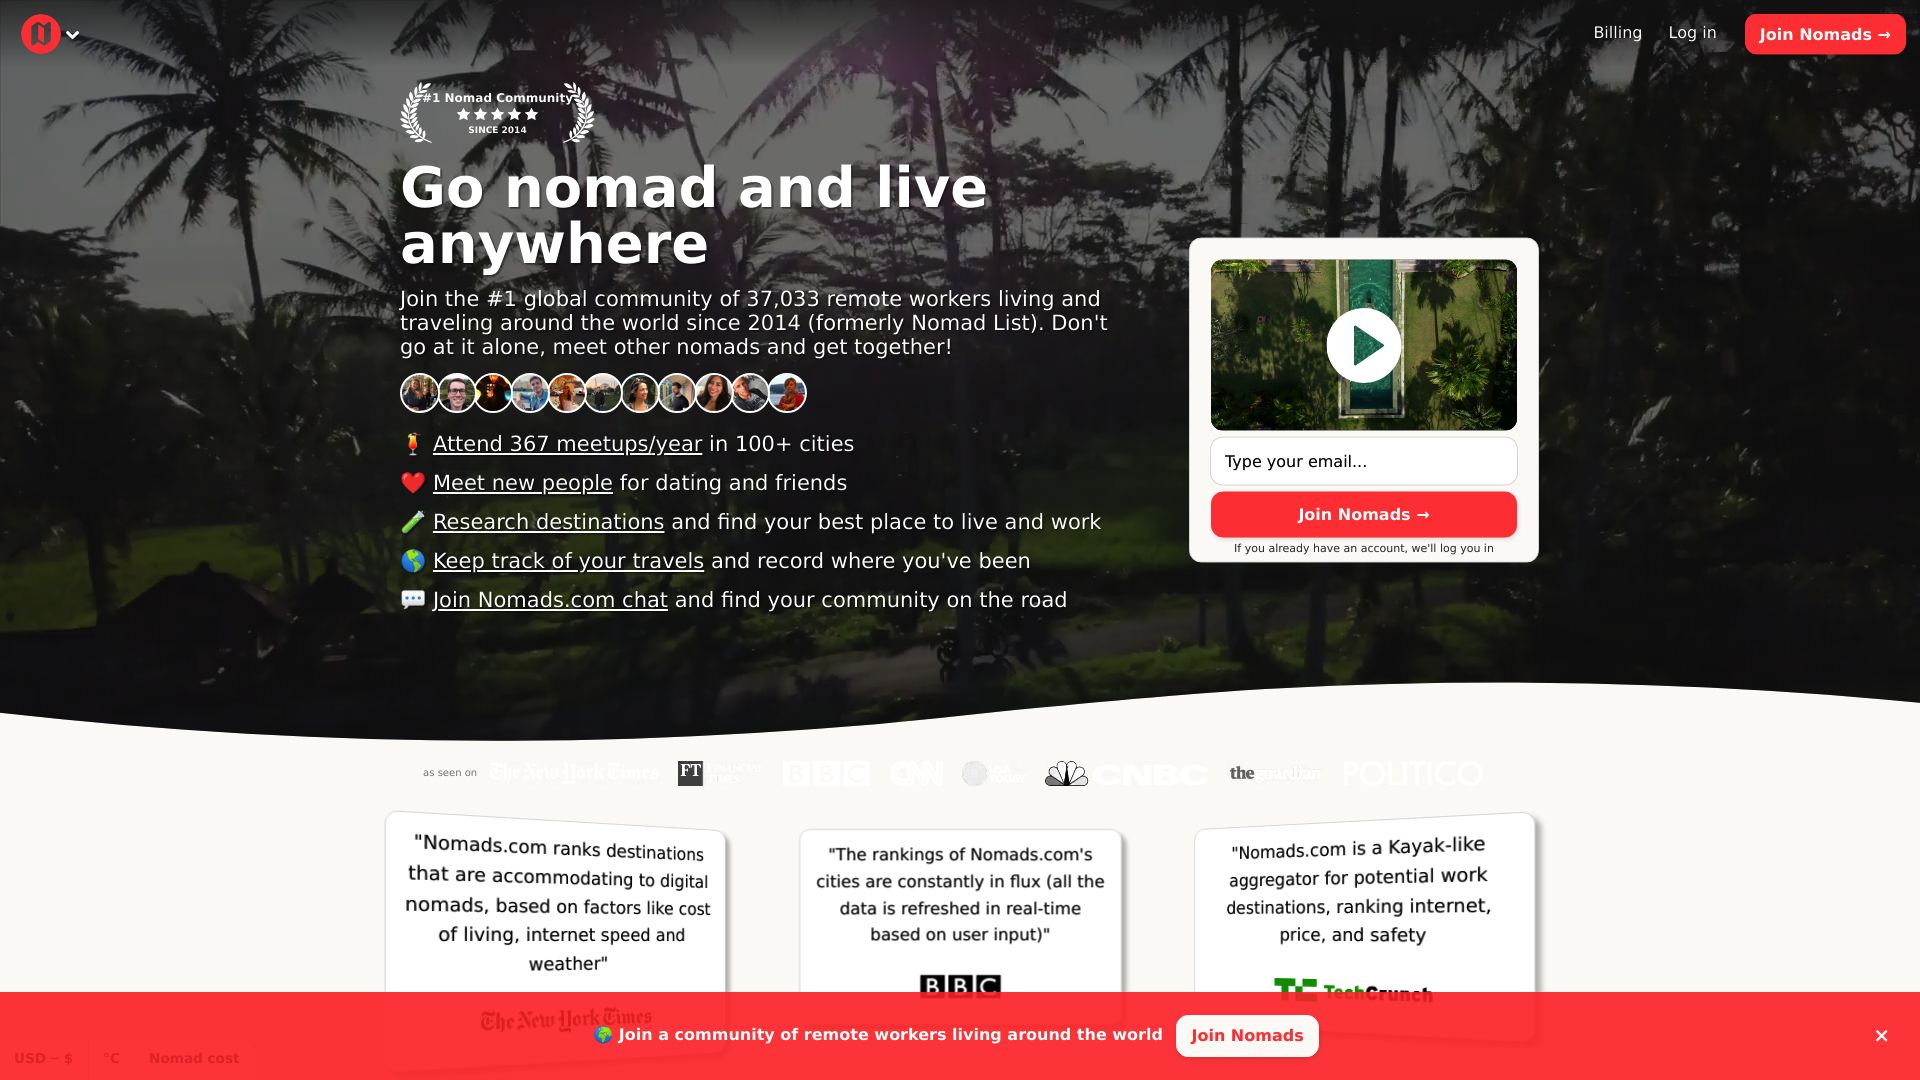The height and width of the screenshot is (1080, 1920).
Task: Click the email input field to type
Action: click(1364, 462)
